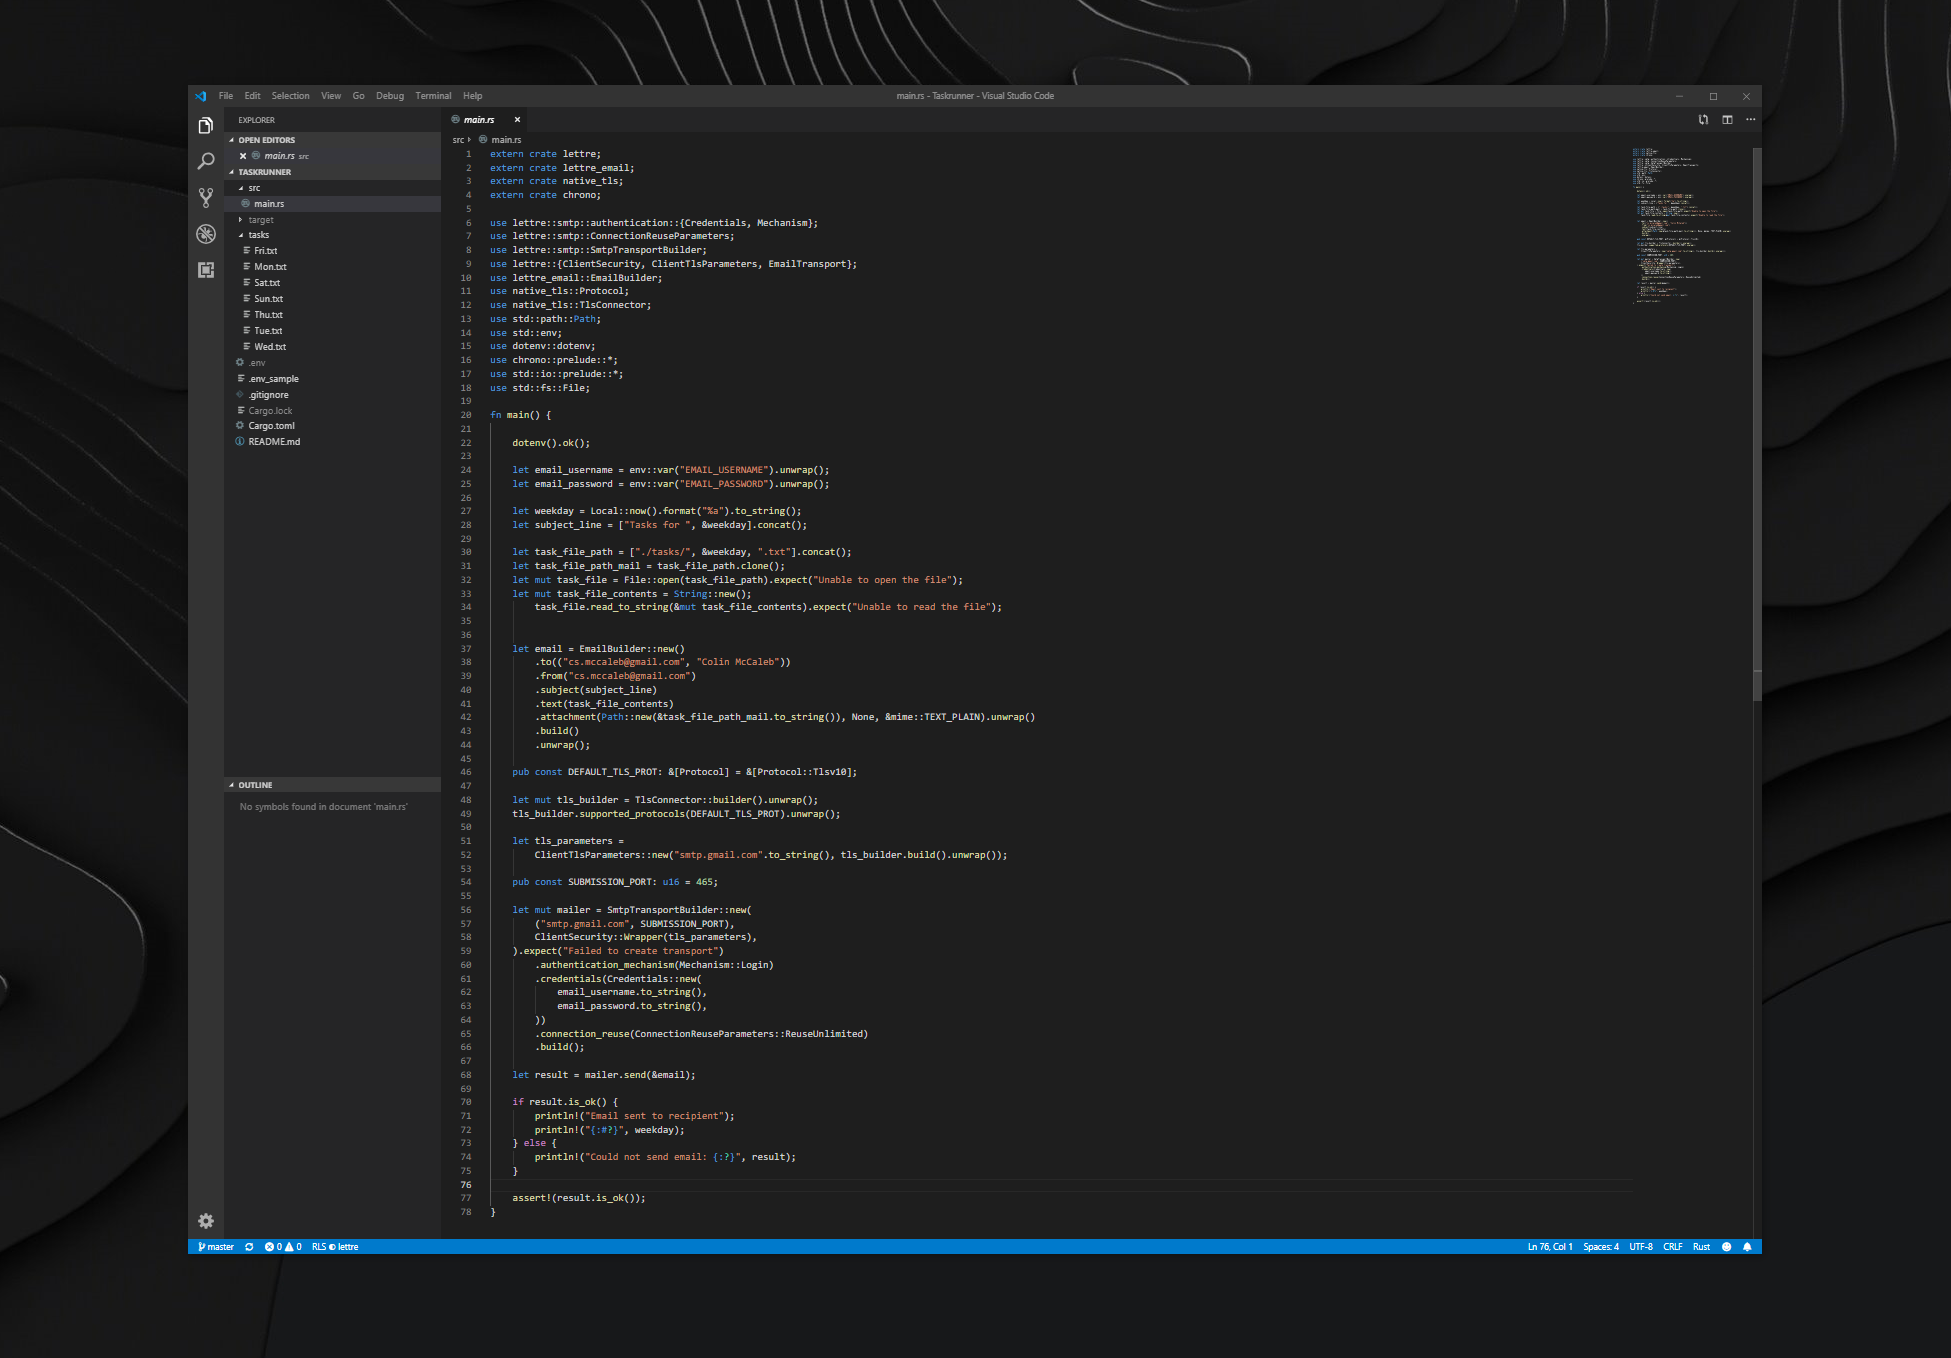1951x1358 pixels.
Task: Click Ln 76, Col 1 go-to-line indicator
Action: (x=1550, y=1247)
